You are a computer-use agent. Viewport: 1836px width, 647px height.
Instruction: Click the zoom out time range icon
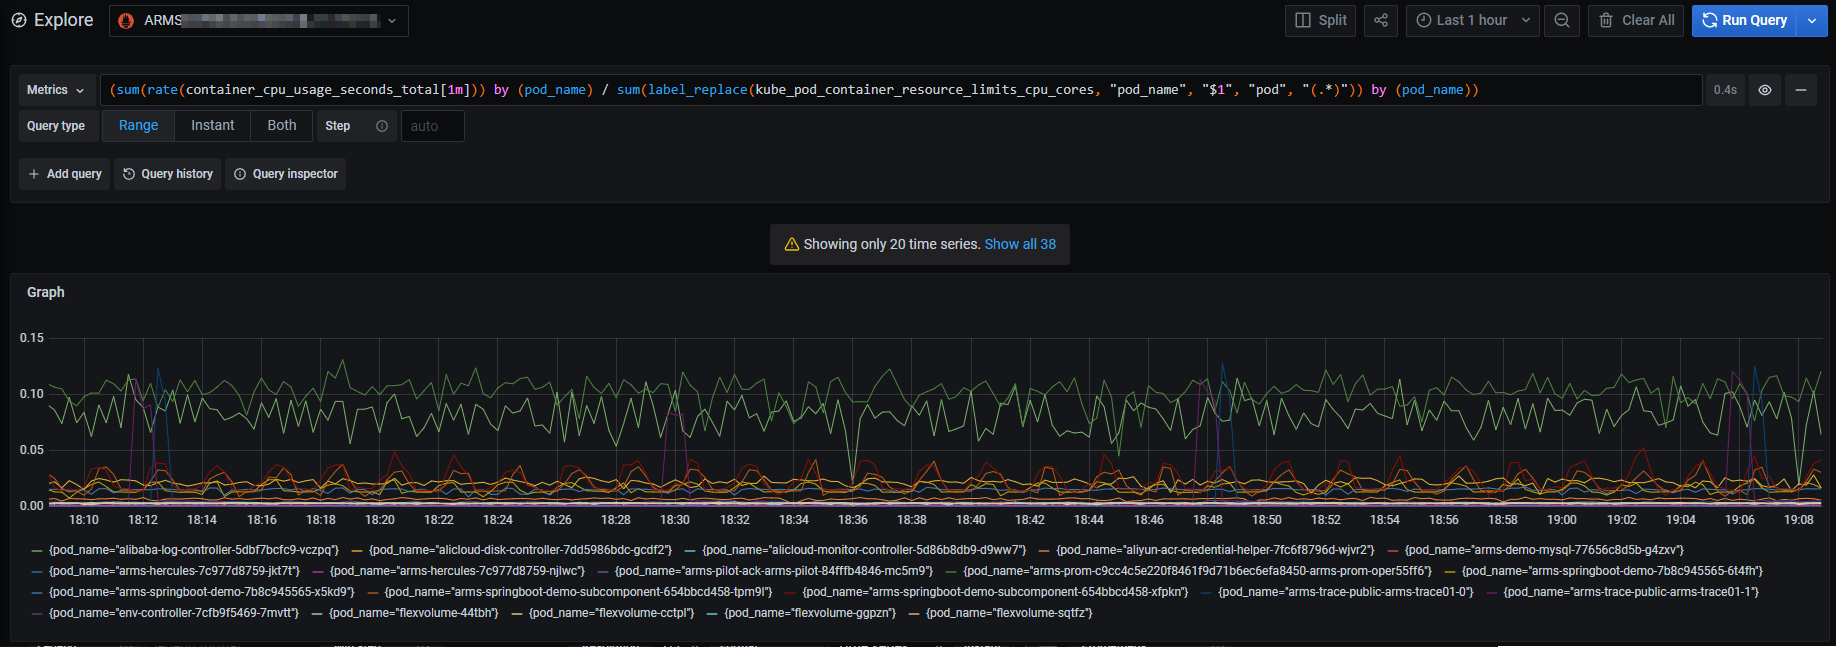tap(1562, 20)
